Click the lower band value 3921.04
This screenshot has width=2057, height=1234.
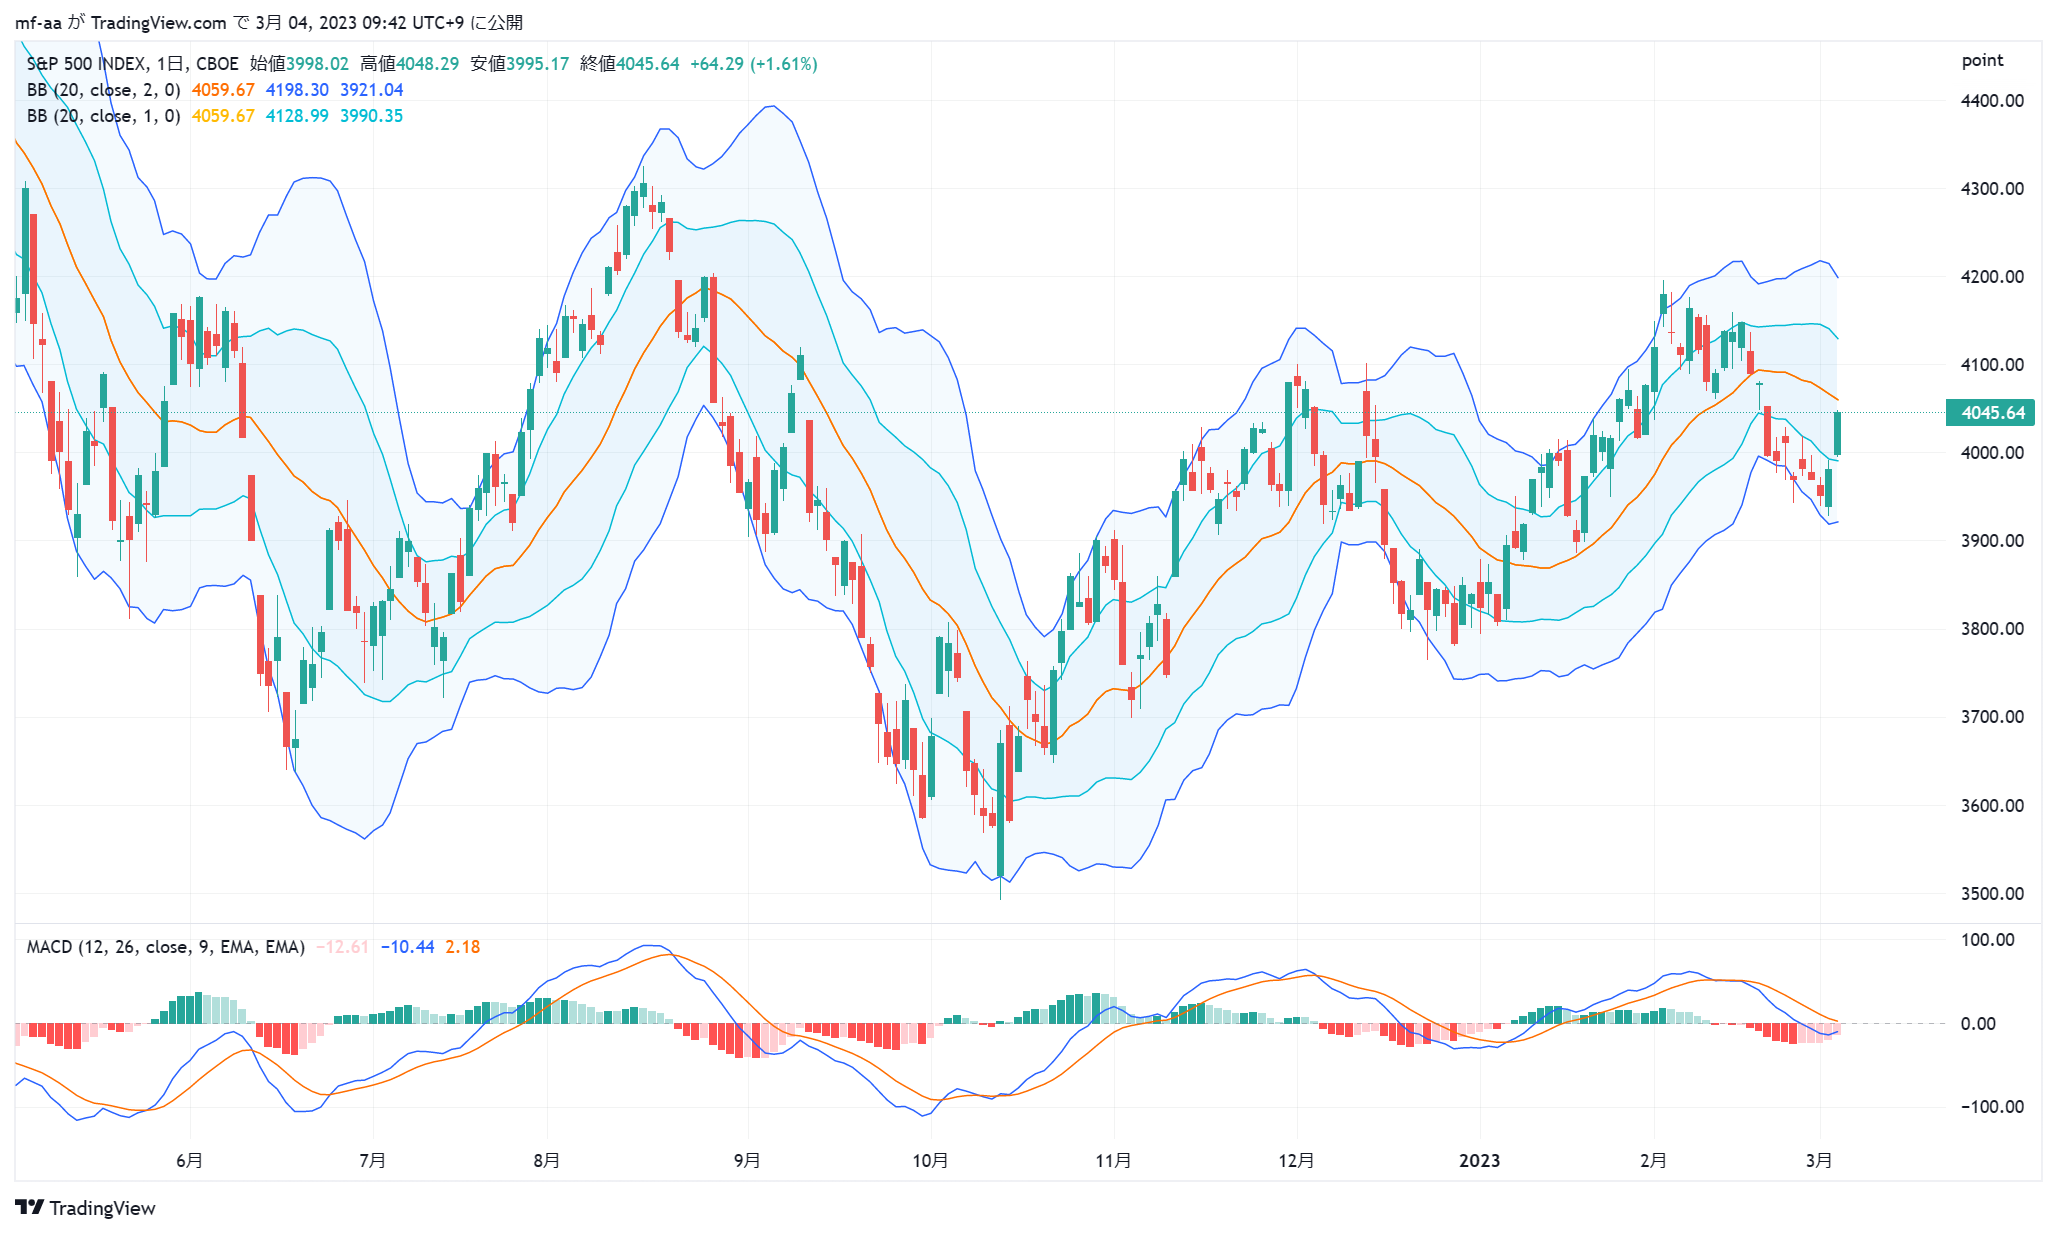pyautogui.click(x=372, y=90)
